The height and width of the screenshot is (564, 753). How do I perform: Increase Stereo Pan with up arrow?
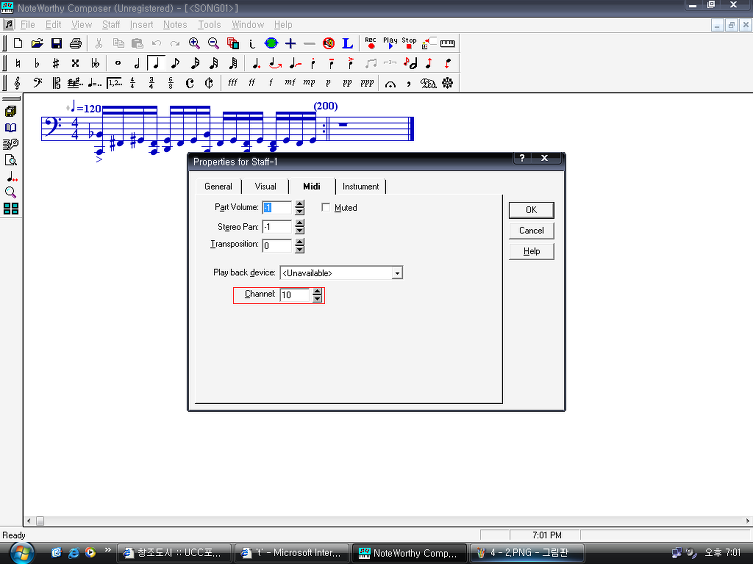(x=300, y=223)
